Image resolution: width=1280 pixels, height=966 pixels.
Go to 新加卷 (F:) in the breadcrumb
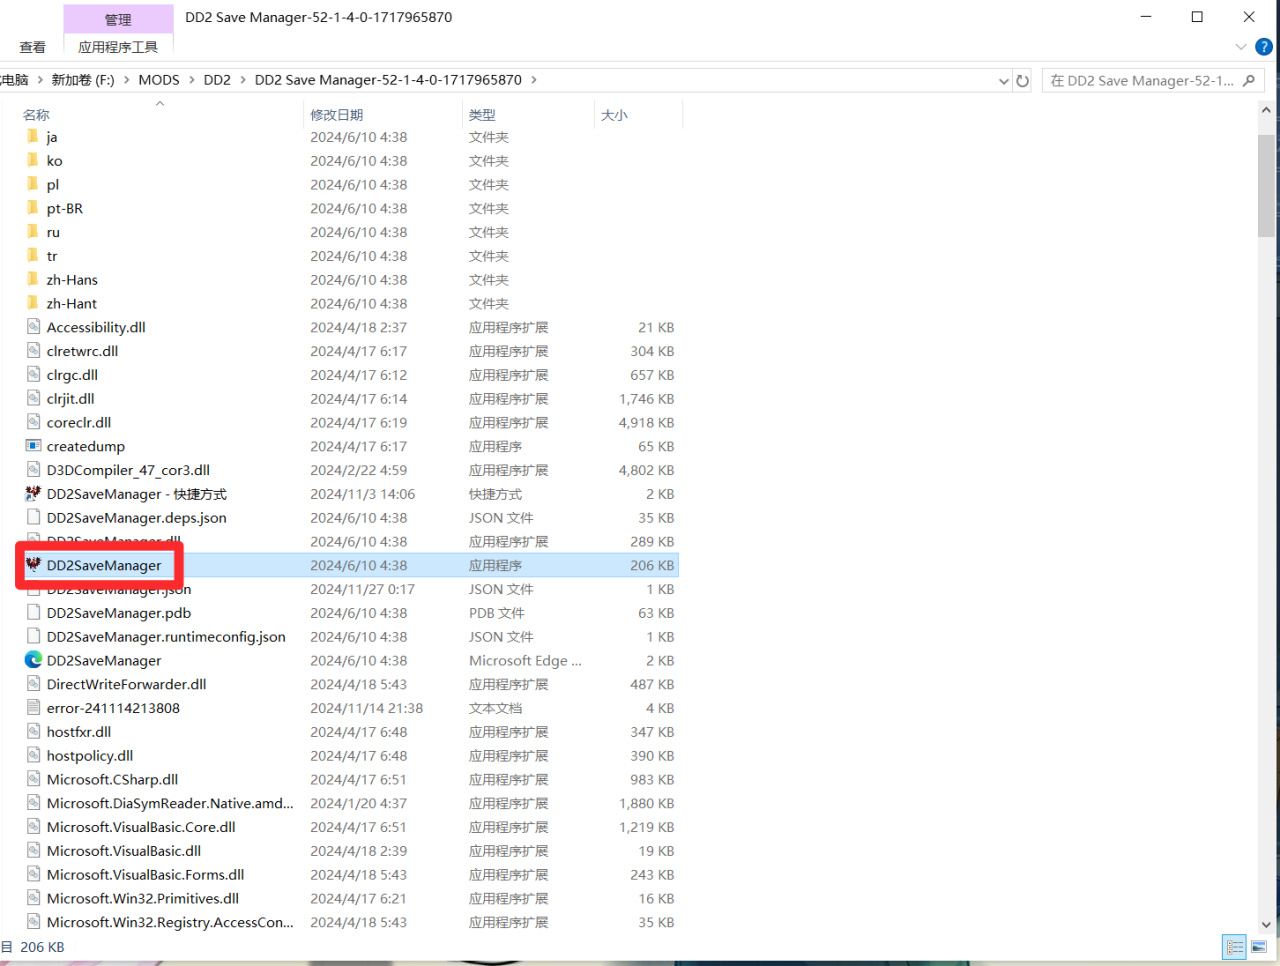(x=83, y=80)
